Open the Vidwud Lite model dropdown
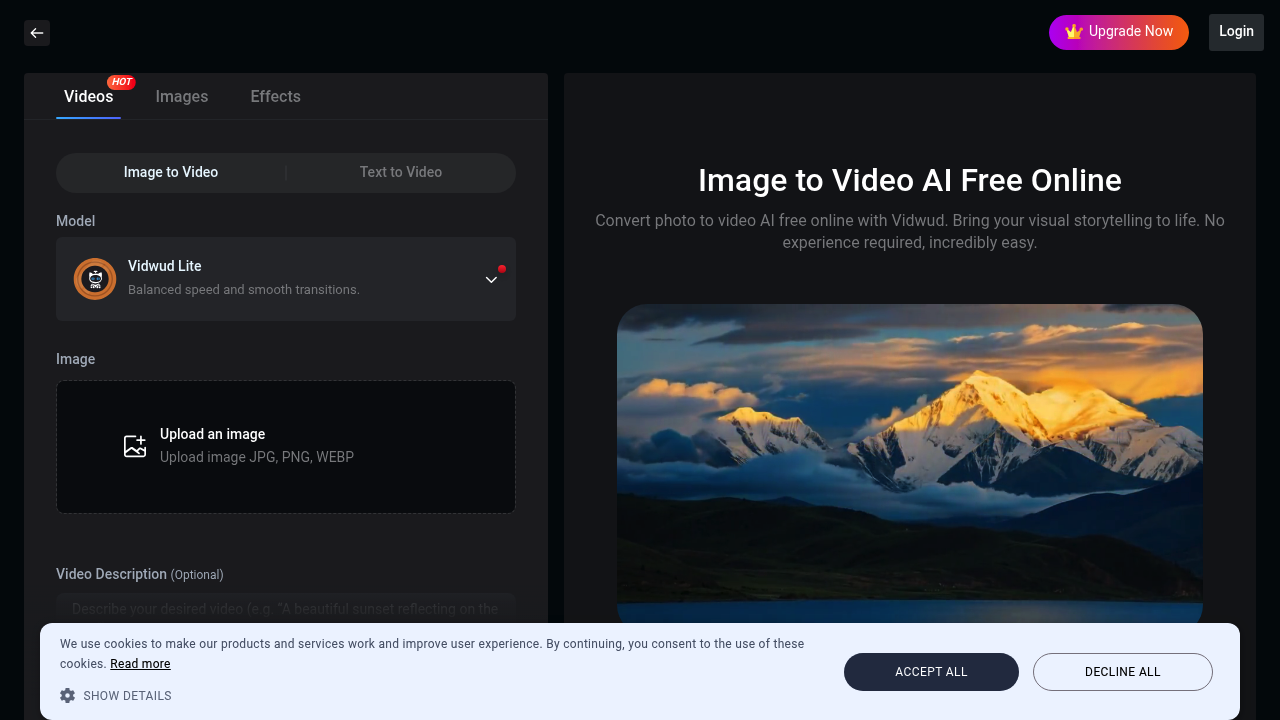The height and width of the screenshot is (720, 1280). pos(286,279)
